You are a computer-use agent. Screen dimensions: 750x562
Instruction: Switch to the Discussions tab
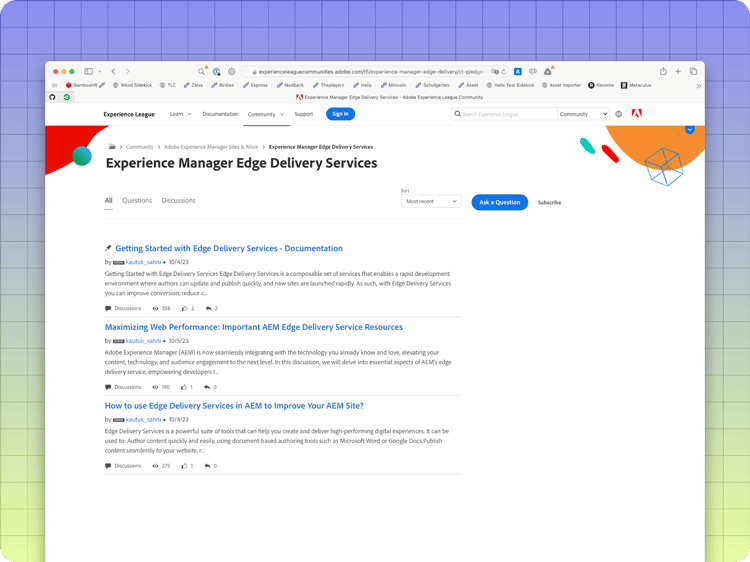pyautogui.click(x=178, y=200)
